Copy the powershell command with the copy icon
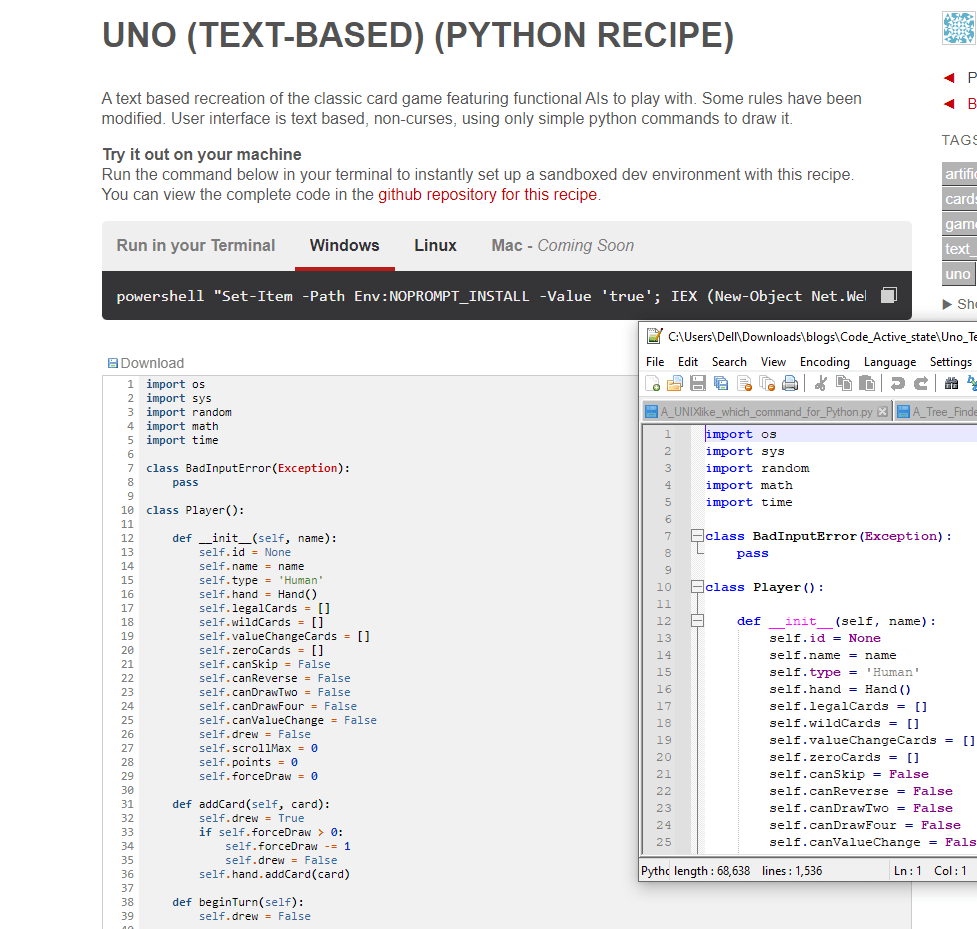This screenshot has height=929, width=977. (889, 296)
